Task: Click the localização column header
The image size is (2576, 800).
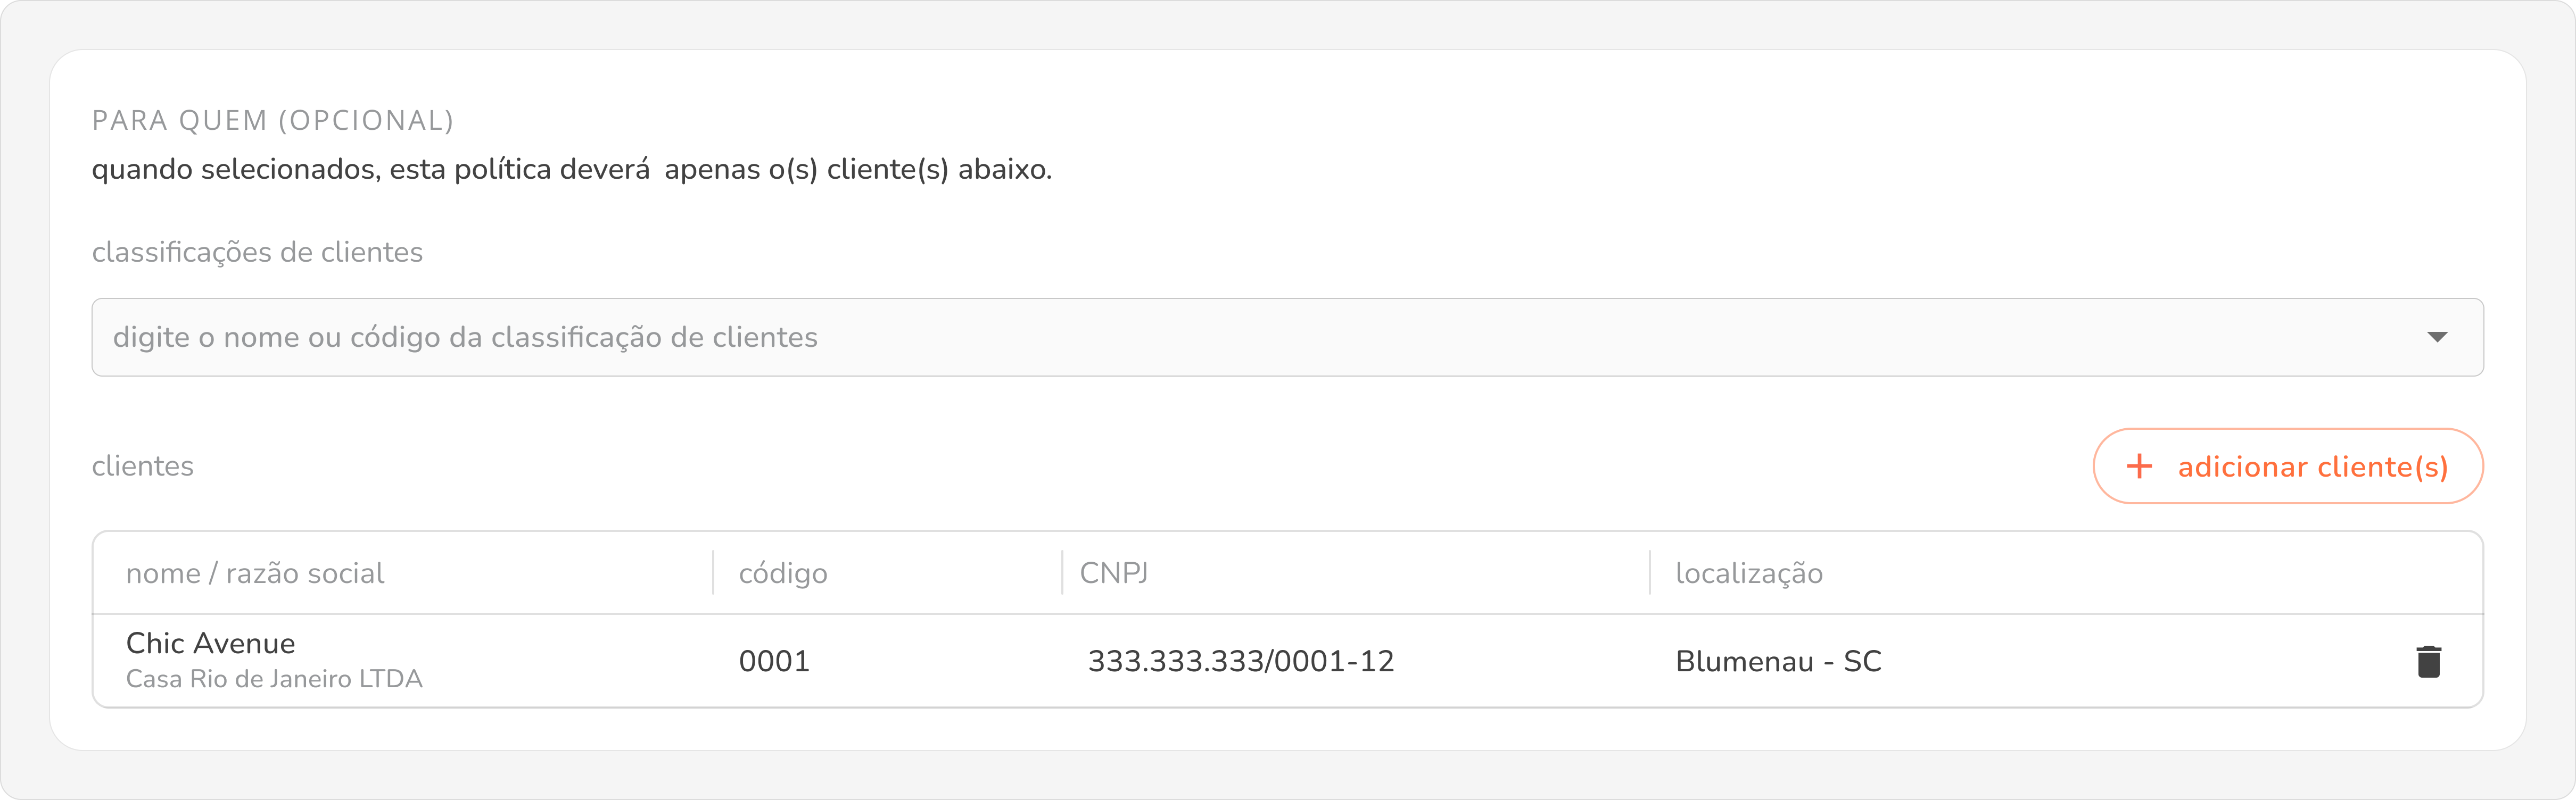Action: tap(1749, 573)
